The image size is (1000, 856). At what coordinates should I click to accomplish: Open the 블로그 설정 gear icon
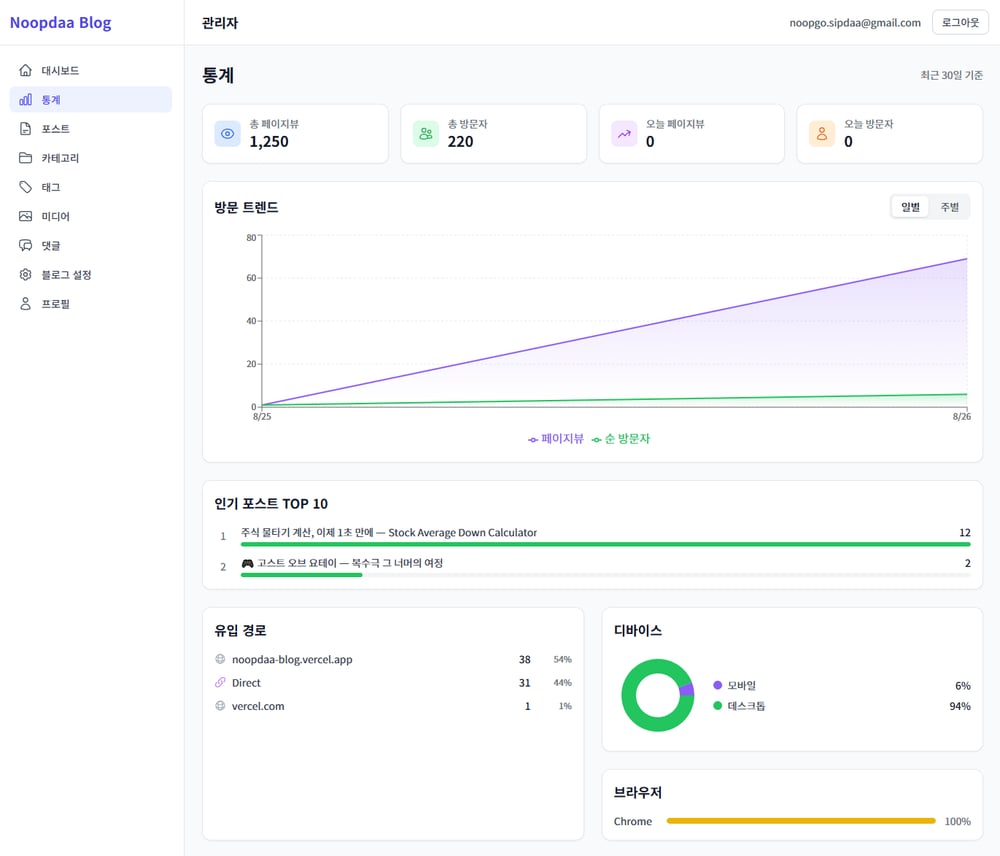point(26,274)
